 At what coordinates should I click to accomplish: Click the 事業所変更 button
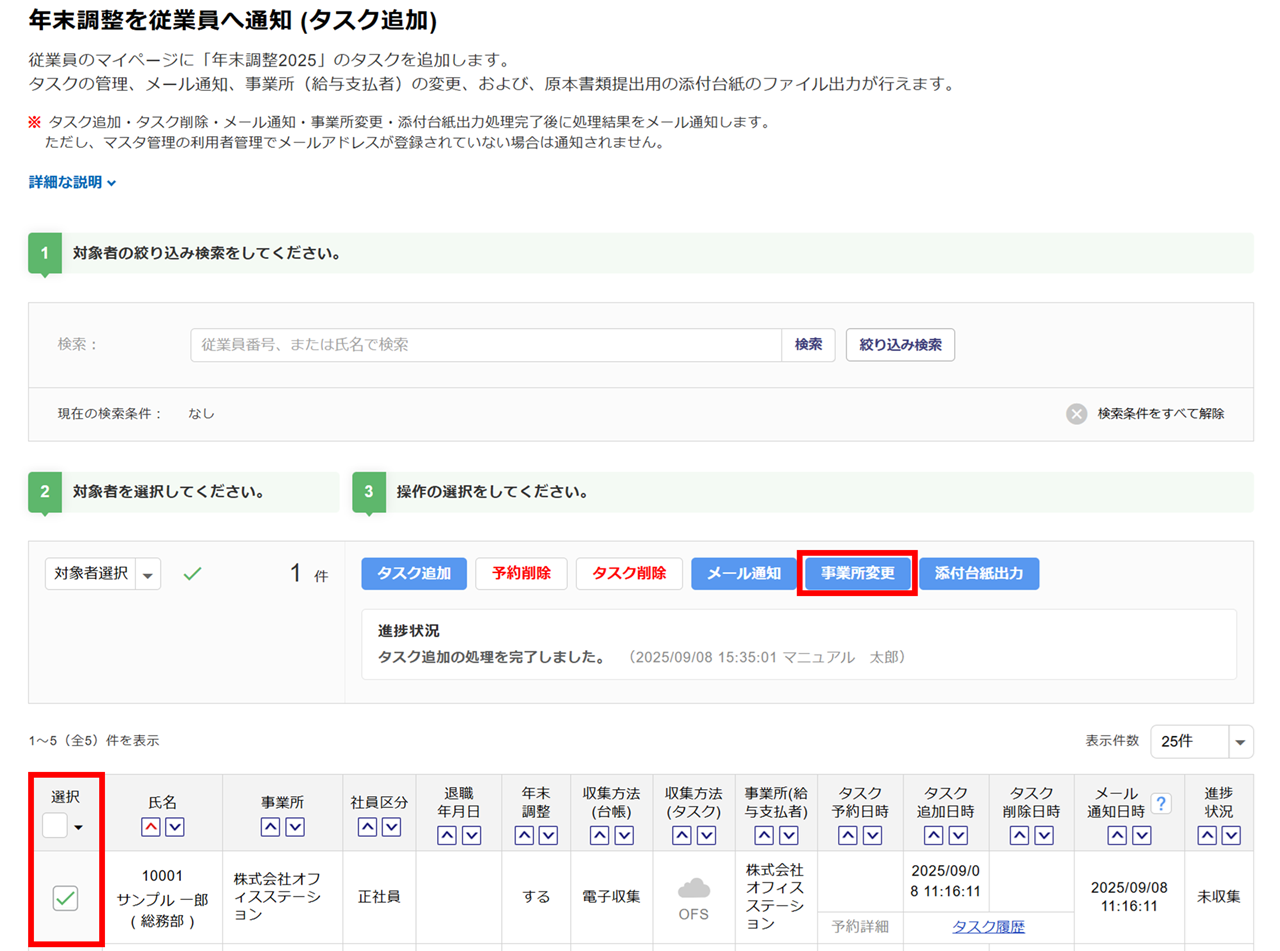(x=857, y=574)
